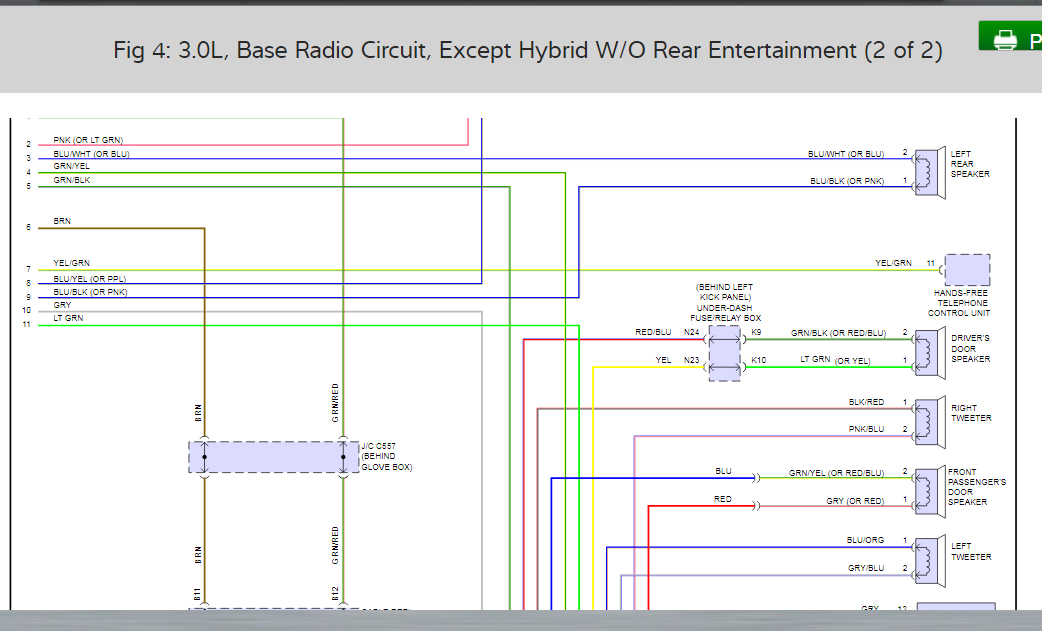Click the 'BLU/BLK (OR PNK)' label near Left Rear Speaker
The width and height of the screenshot is (1042, 631).
point(847,181)
